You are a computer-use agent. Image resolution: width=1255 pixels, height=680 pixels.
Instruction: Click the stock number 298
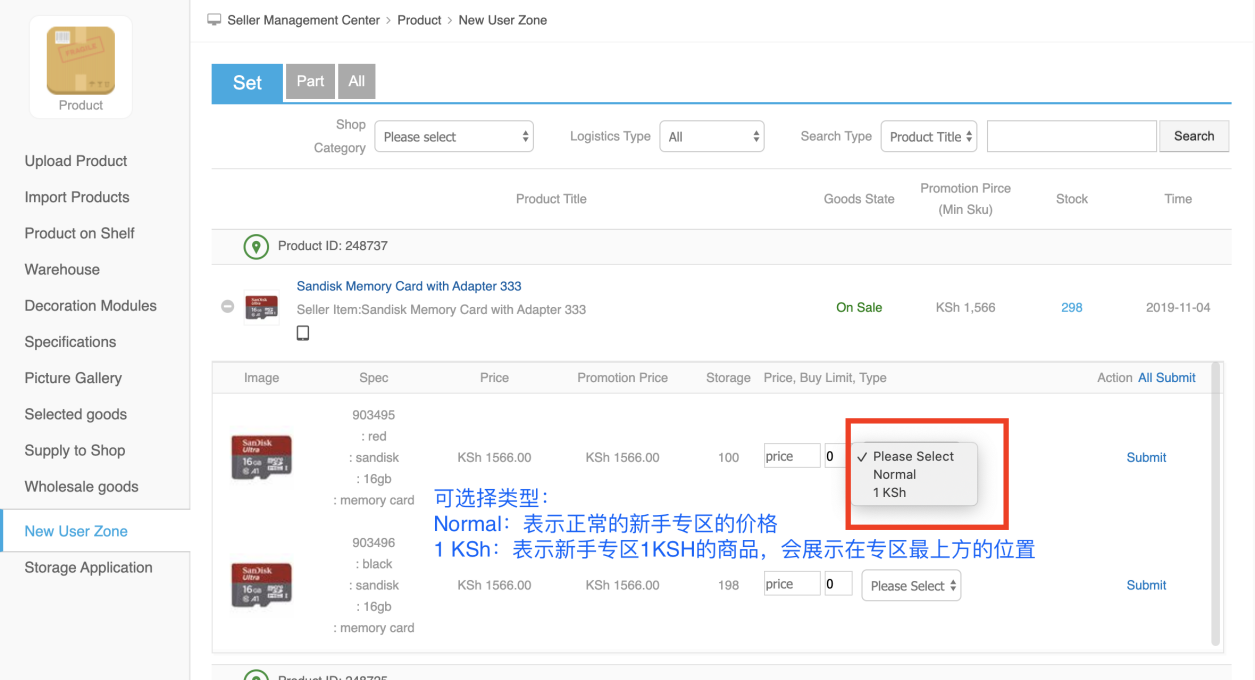click(1072, 307)
